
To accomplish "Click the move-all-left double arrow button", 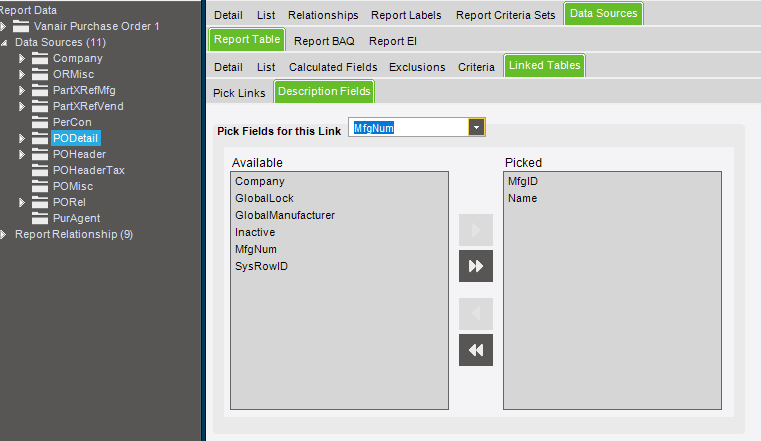I will (x=476, y=350).
